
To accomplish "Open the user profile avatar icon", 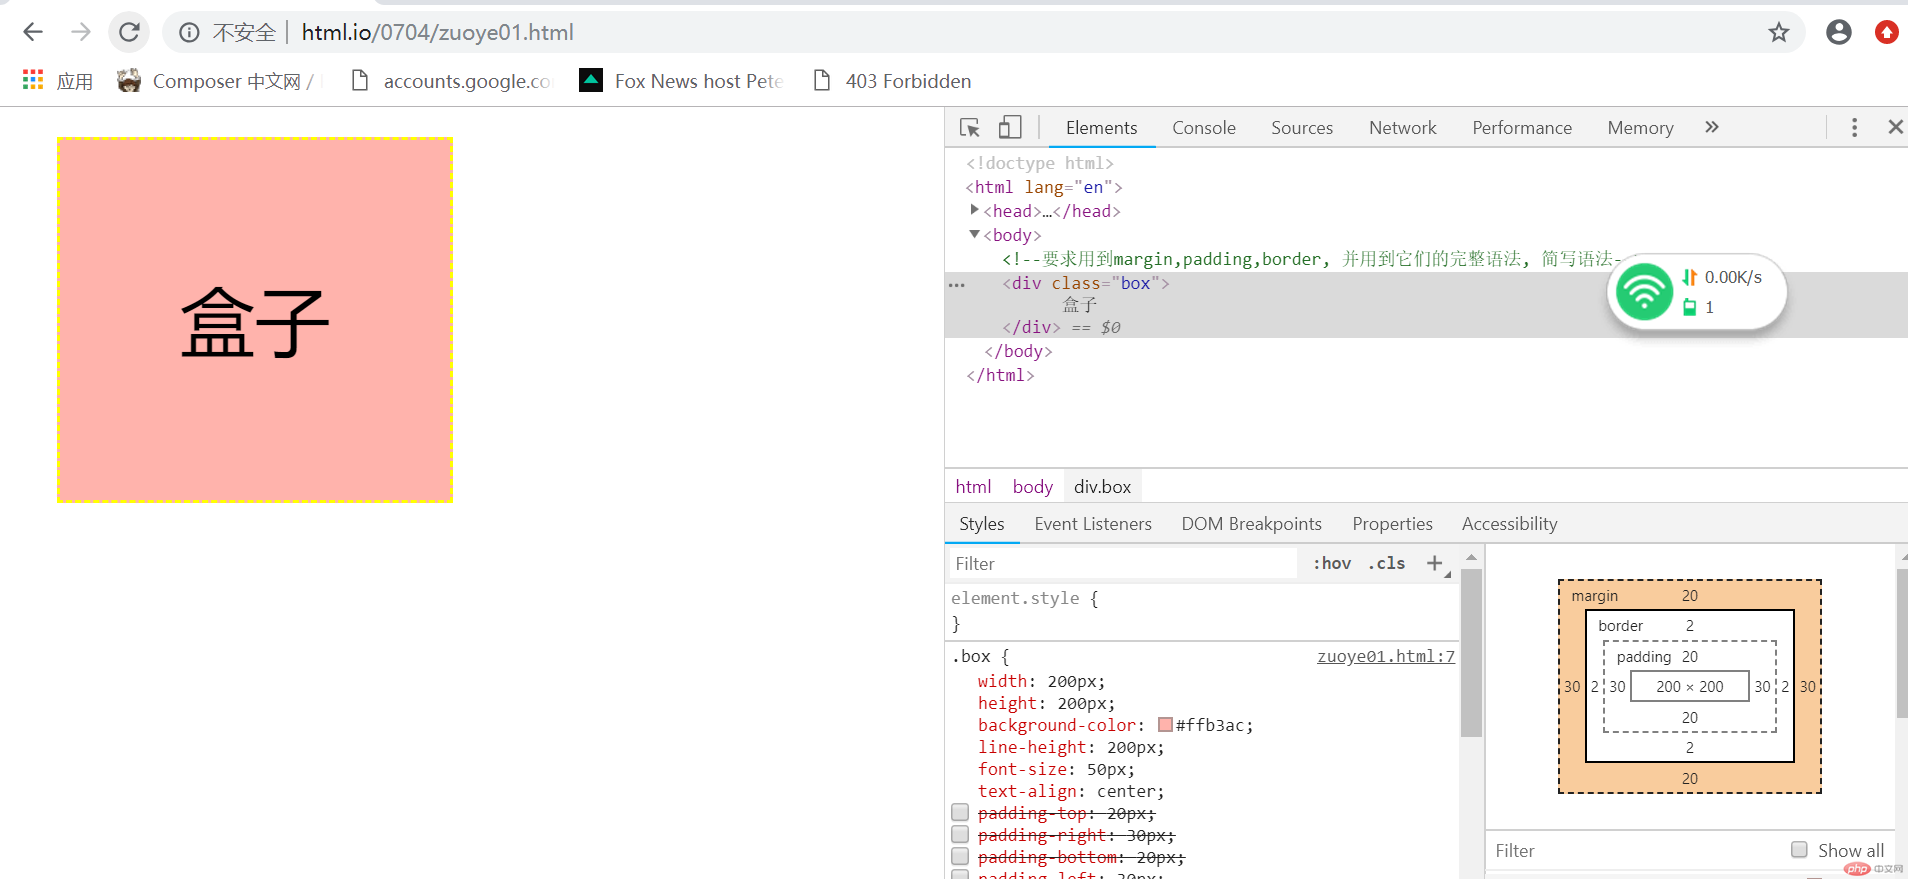I will 1839,33.
